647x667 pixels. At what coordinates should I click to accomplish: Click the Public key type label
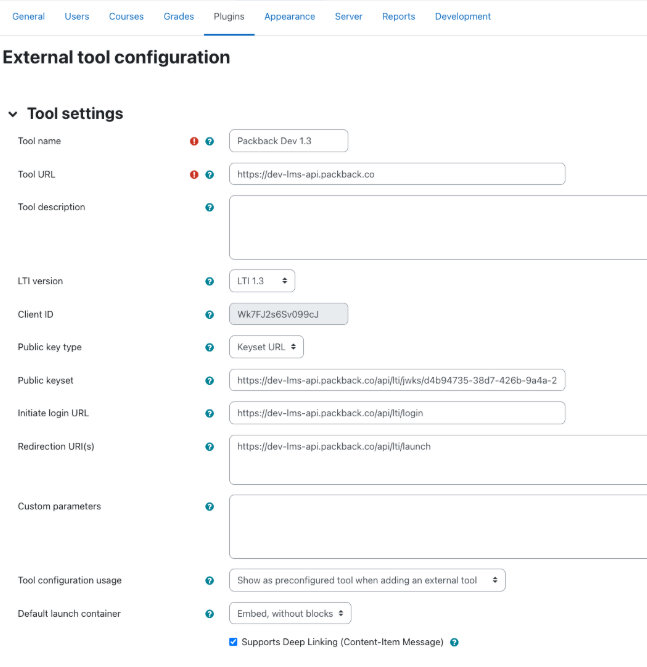click(49, 347)
